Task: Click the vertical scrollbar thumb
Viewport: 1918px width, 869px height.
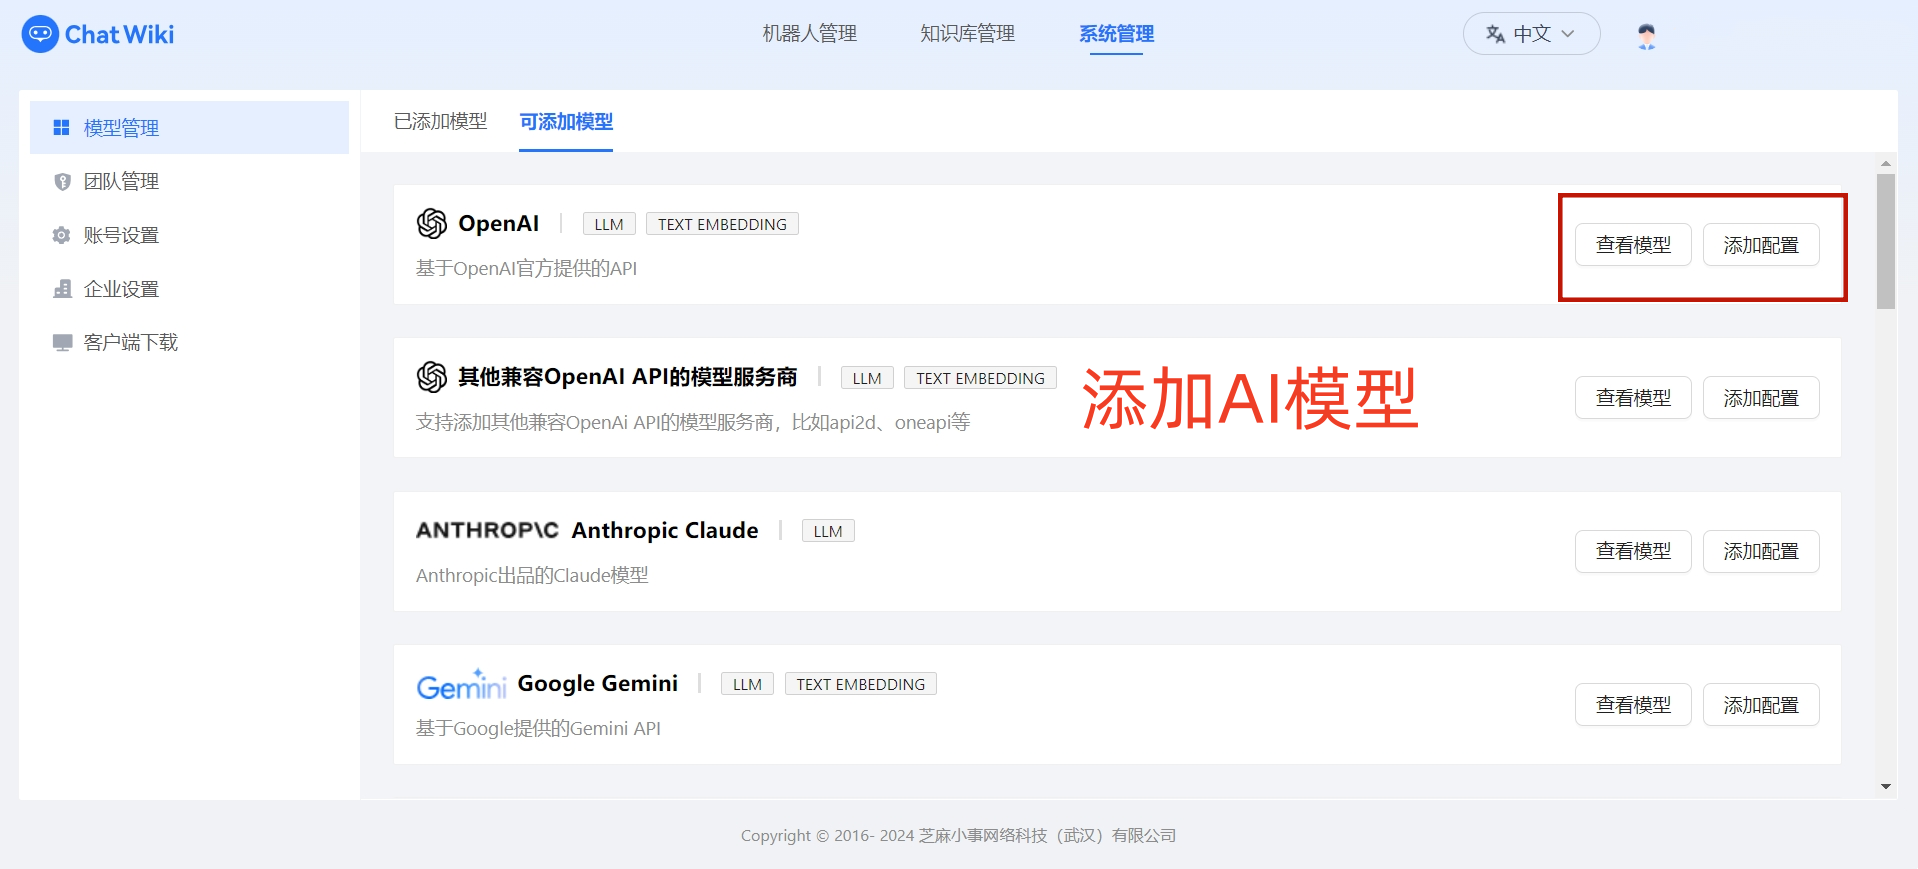Action: tap(1886, 242)
